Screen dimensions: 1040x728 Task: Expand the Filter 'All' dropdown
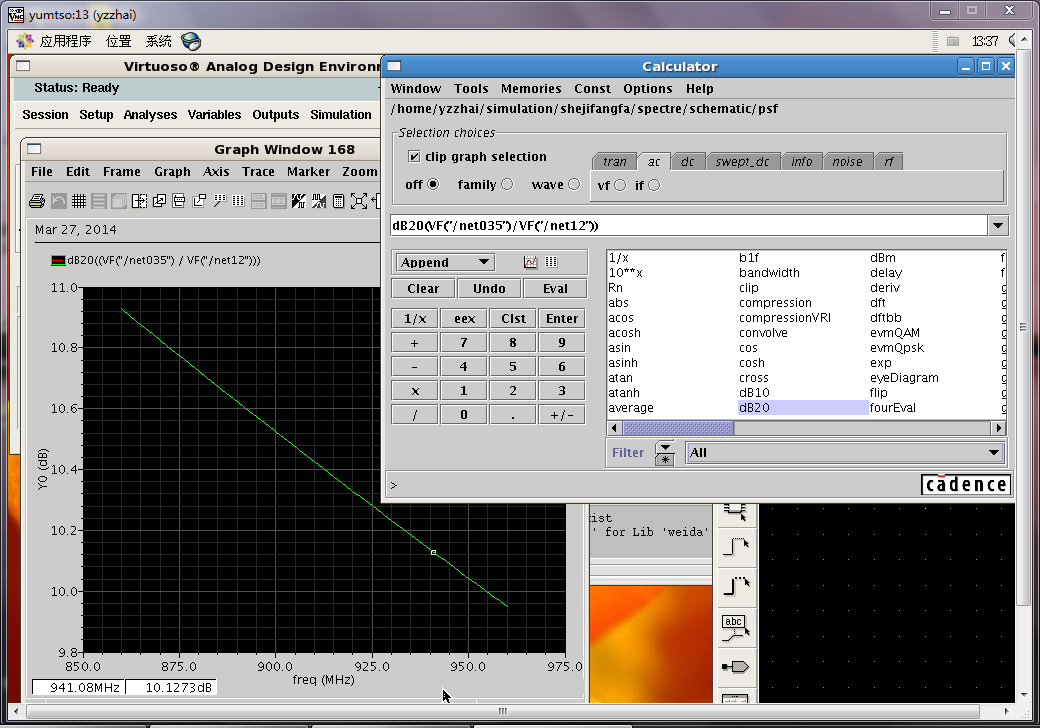tap(993, 453)
